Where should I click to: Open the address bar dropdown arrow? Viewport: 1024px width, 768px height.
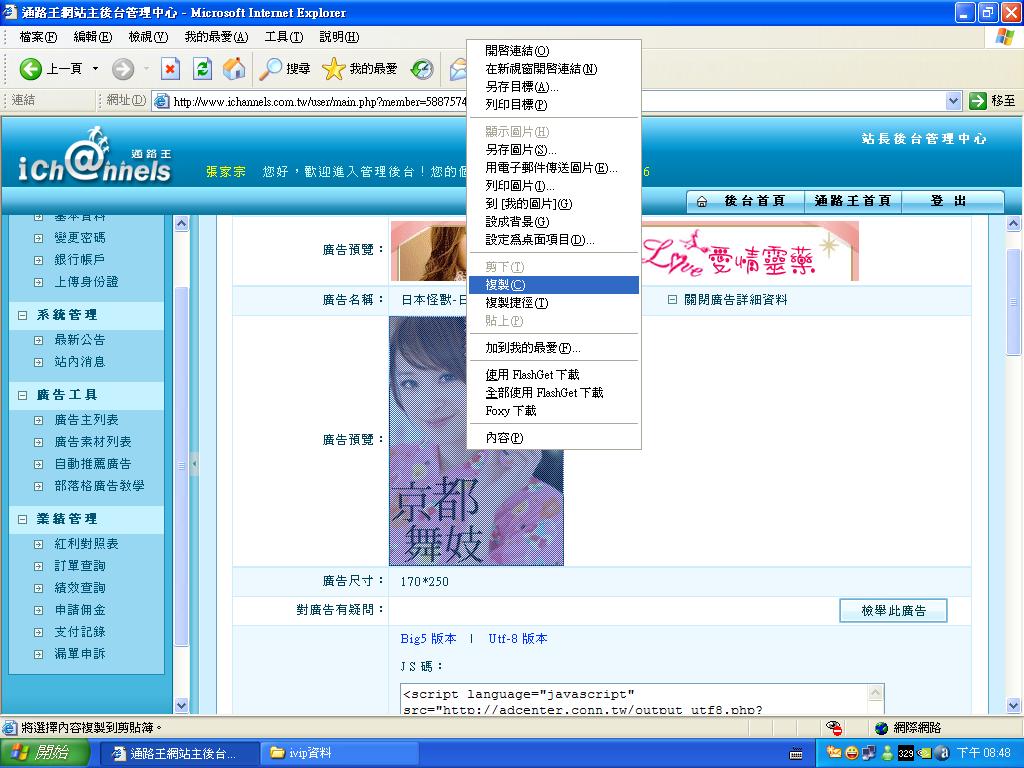coord(953,101)
